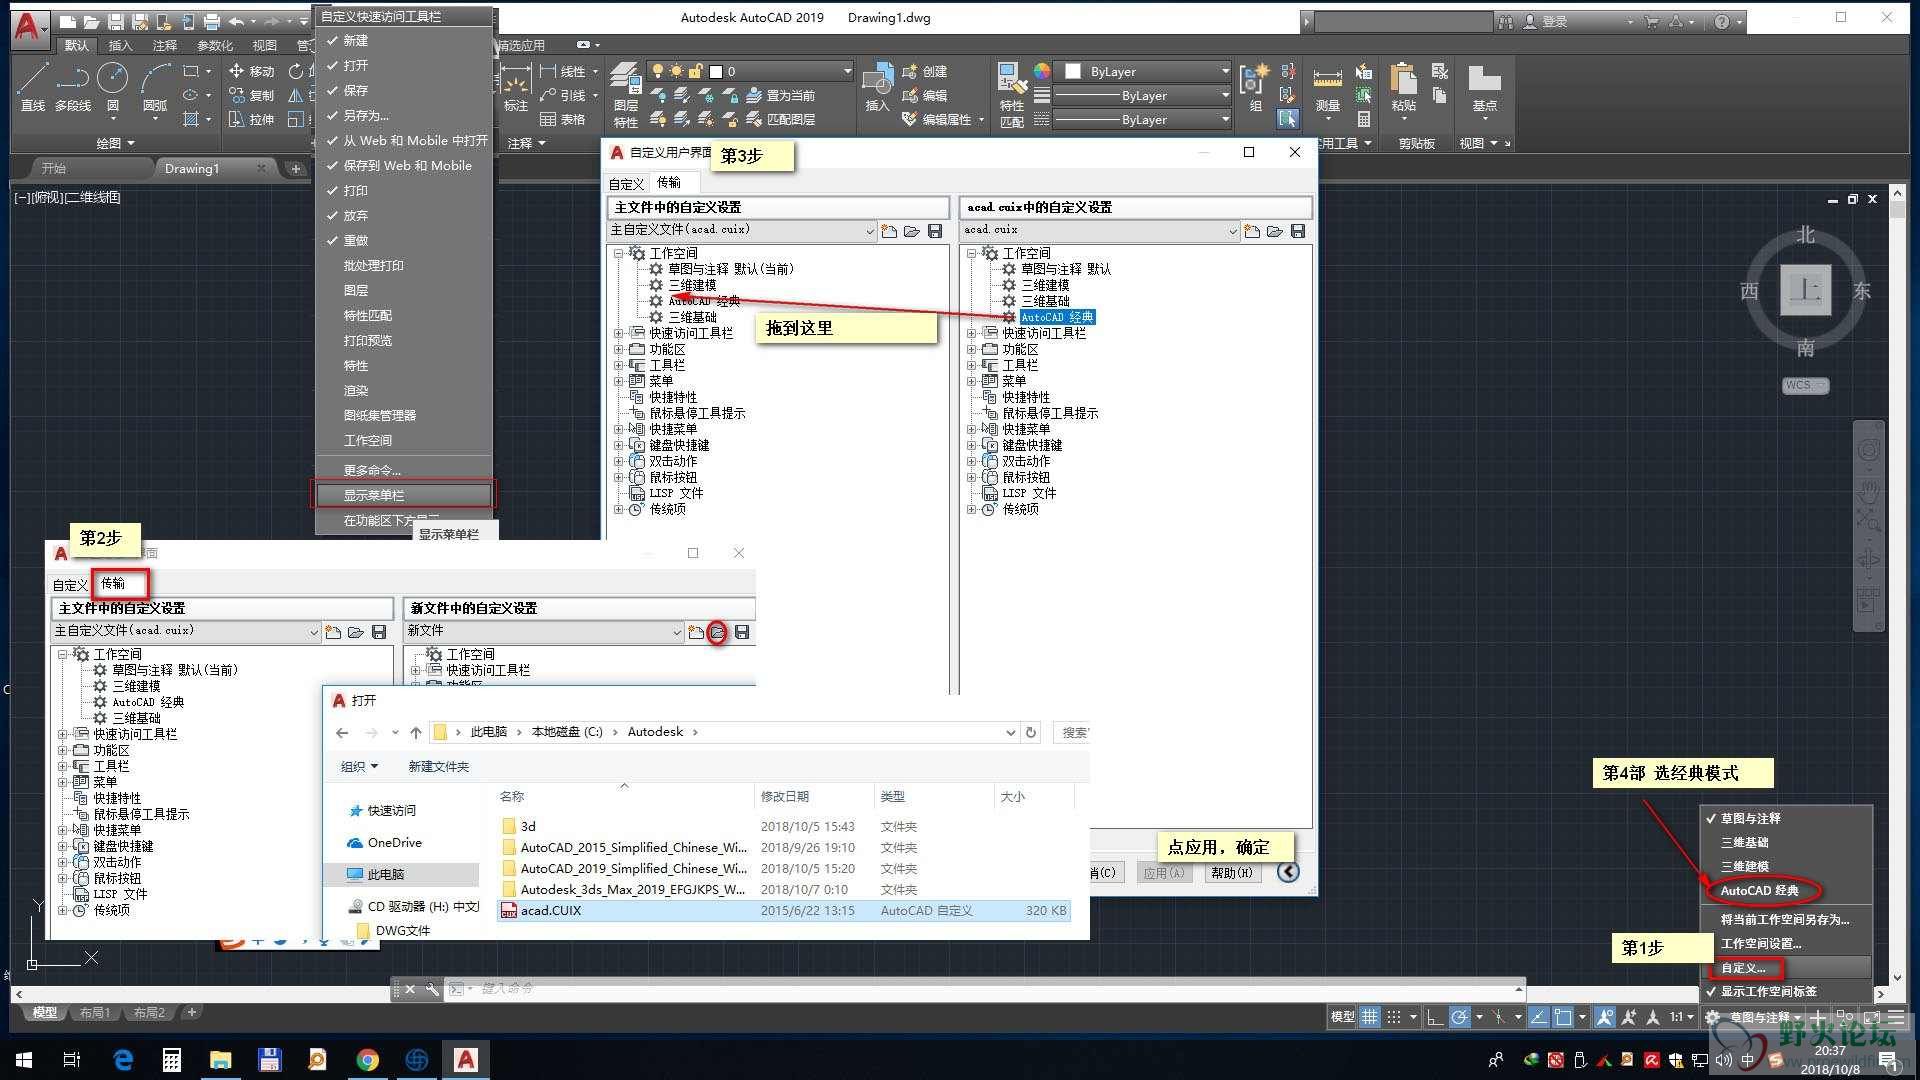The image size is (1920, 1080).
Task: Activate the Move (移动) tool
Action: [251, 71]
